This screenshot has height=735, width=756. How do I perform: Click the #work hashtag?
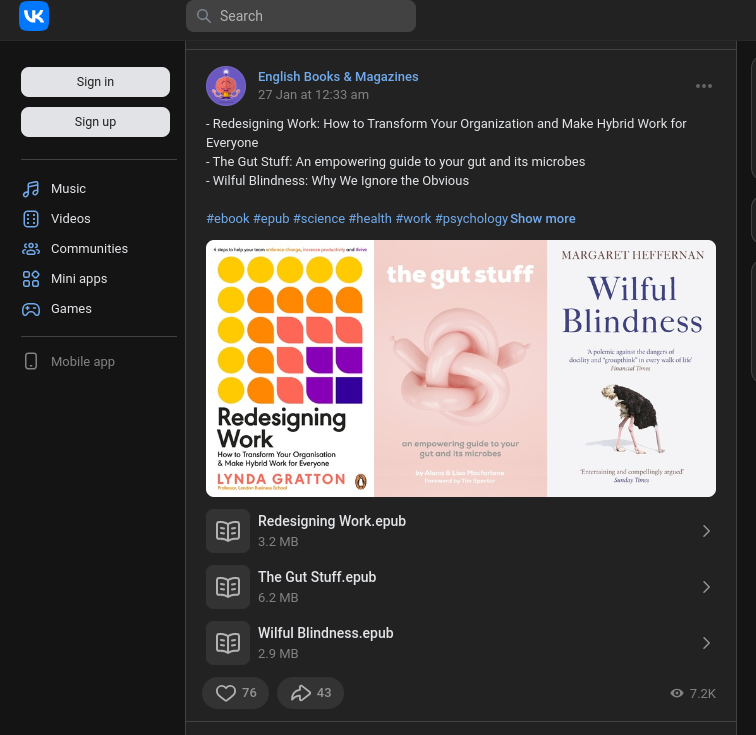(x=414, y=219)
